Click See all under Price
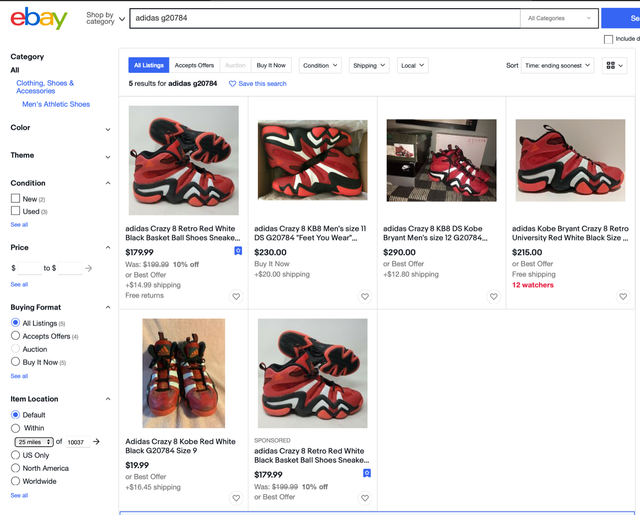Viewport: 640px width, 515px height. (19, 284)
